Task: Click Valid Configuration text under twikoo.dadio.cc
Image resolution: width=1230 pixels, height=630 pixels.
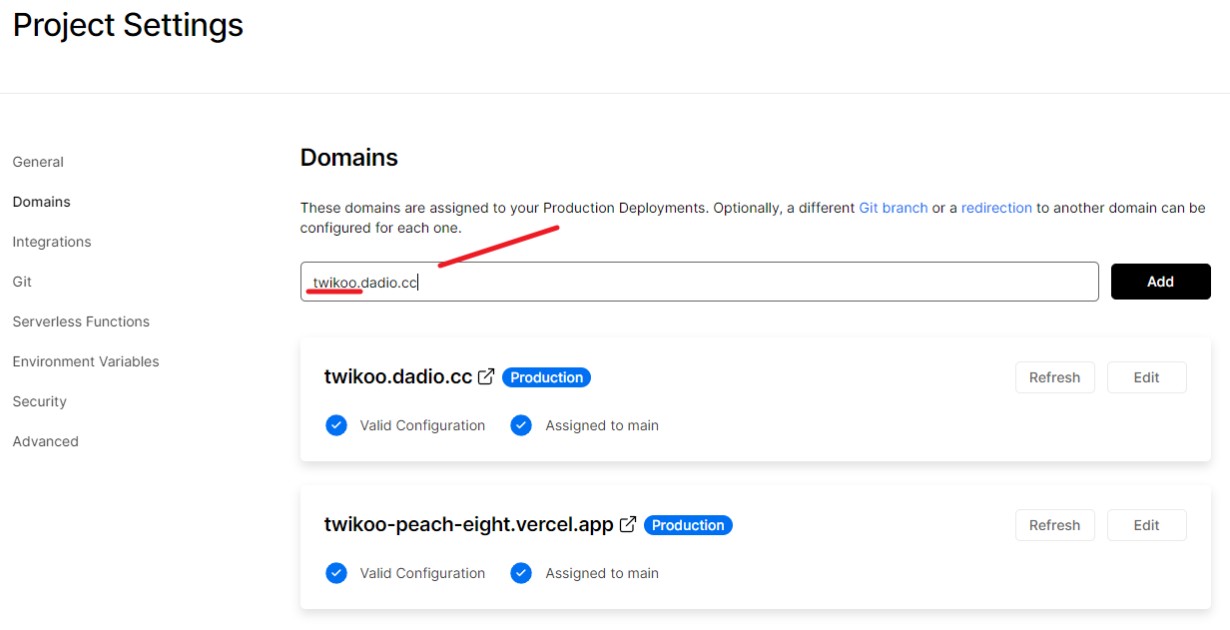Action: click(422, 425)
